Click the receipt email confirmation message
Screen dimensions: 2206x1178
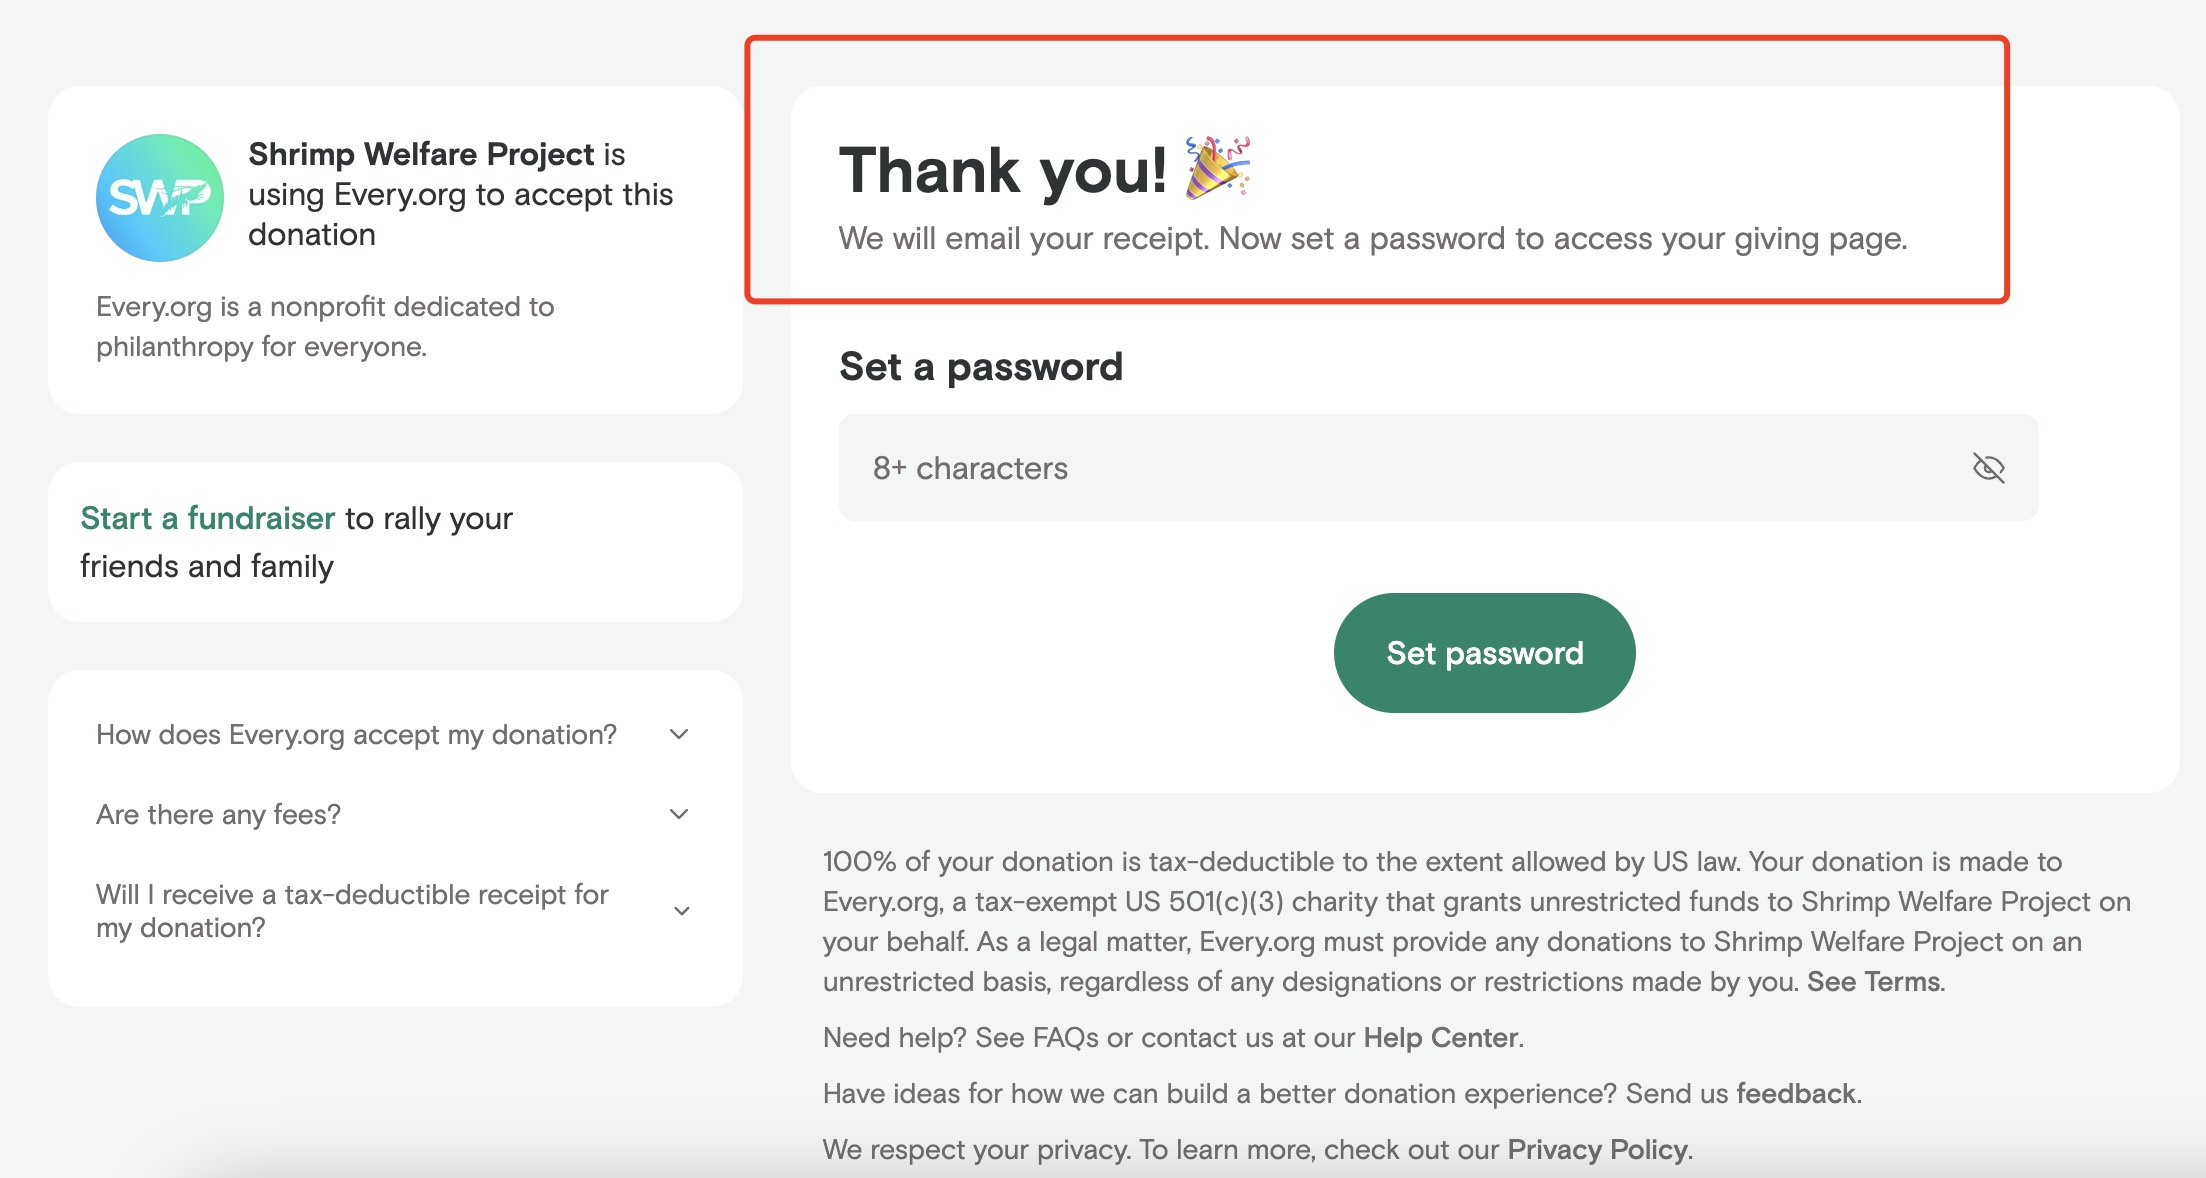pyautogui.click(x=1372, y=239)
